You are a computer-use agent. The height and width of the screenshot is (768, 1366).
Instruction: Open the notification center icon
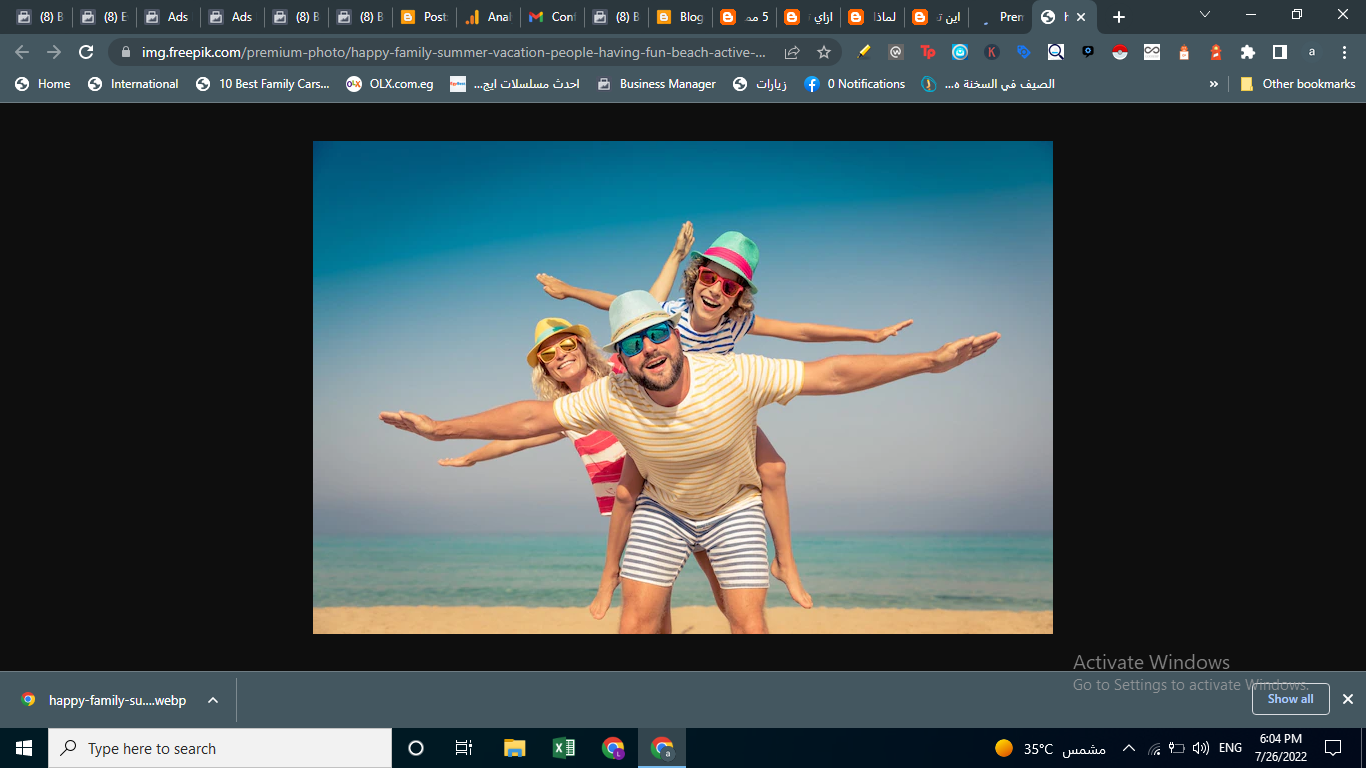(1332, 748)
